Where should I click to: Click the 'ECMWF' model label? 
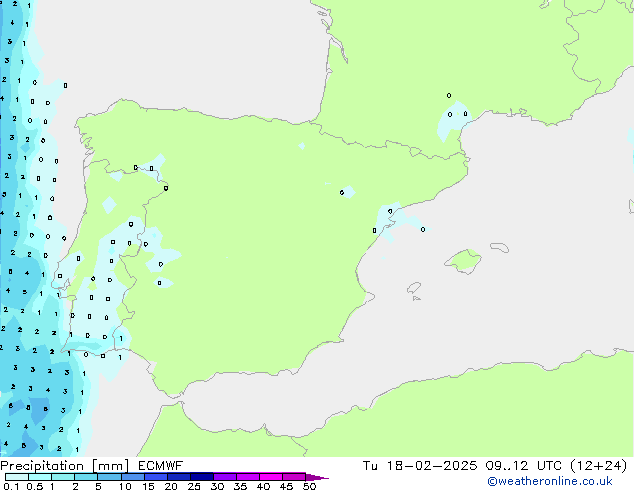161,466
